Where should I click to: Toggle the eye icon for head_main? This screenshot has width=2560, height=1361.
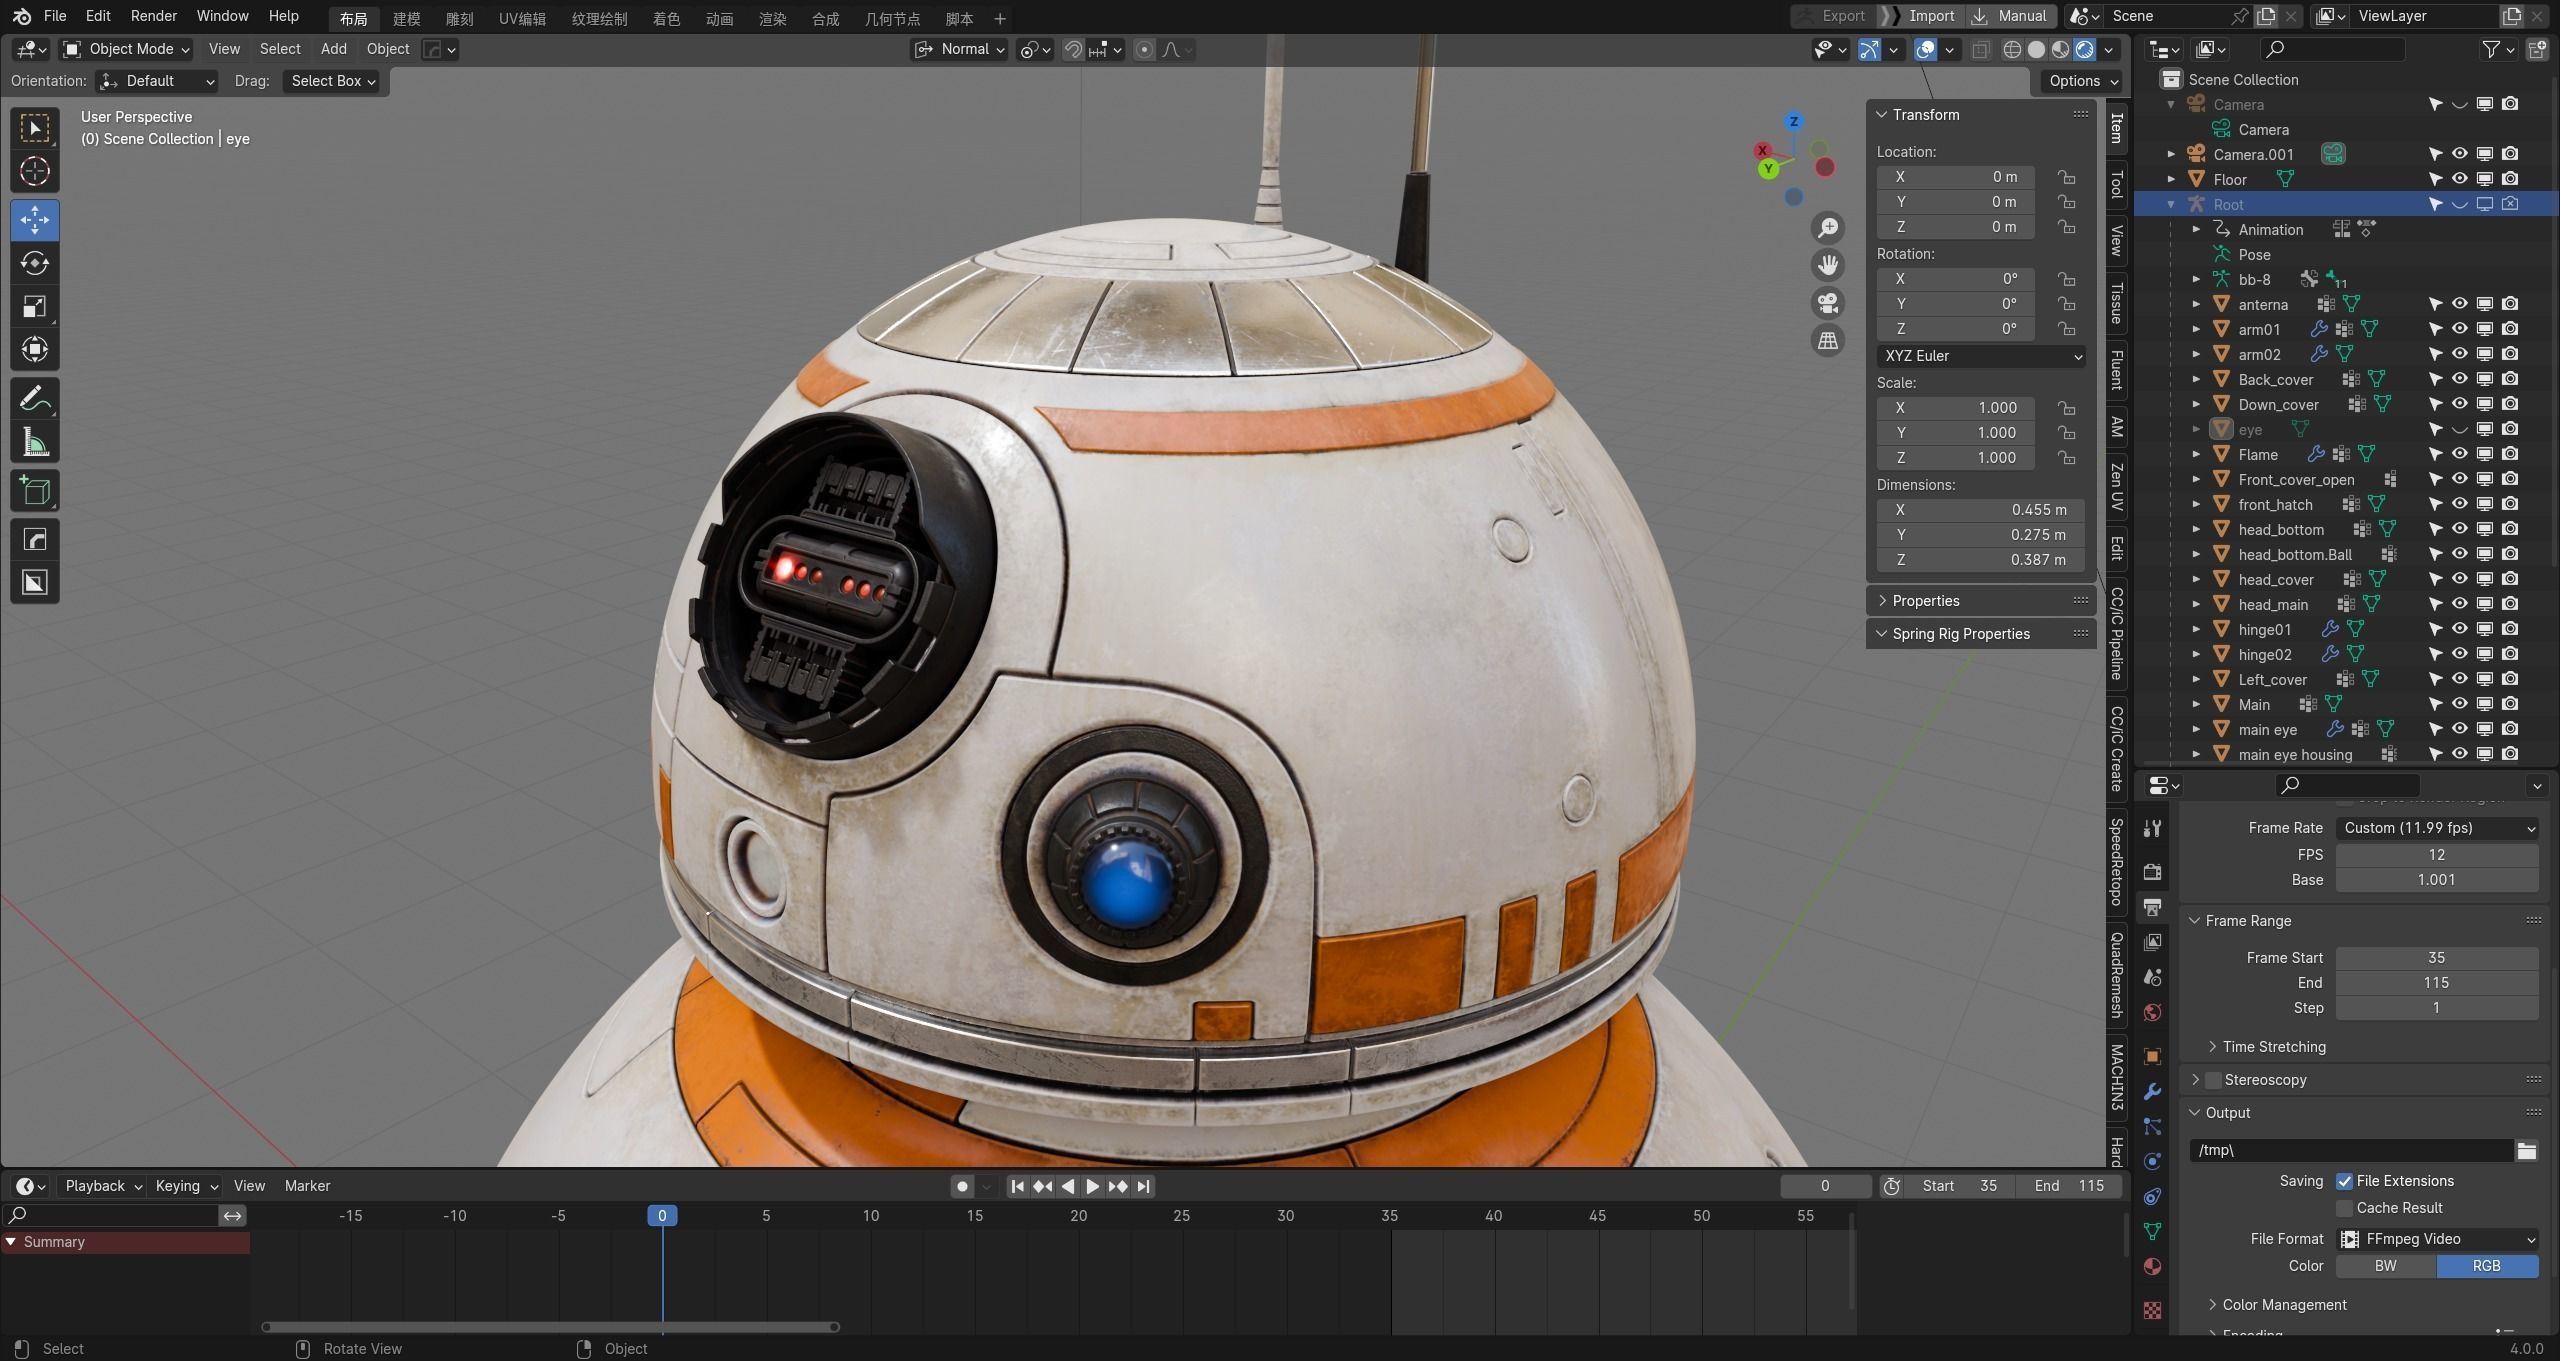click(2460, 604)
